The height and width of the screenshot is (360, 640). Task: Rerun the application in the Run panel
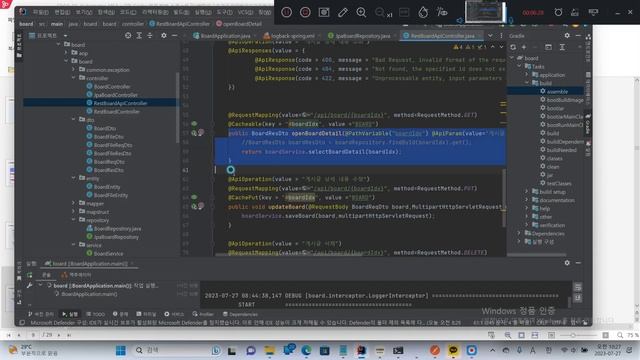point(29,275)
